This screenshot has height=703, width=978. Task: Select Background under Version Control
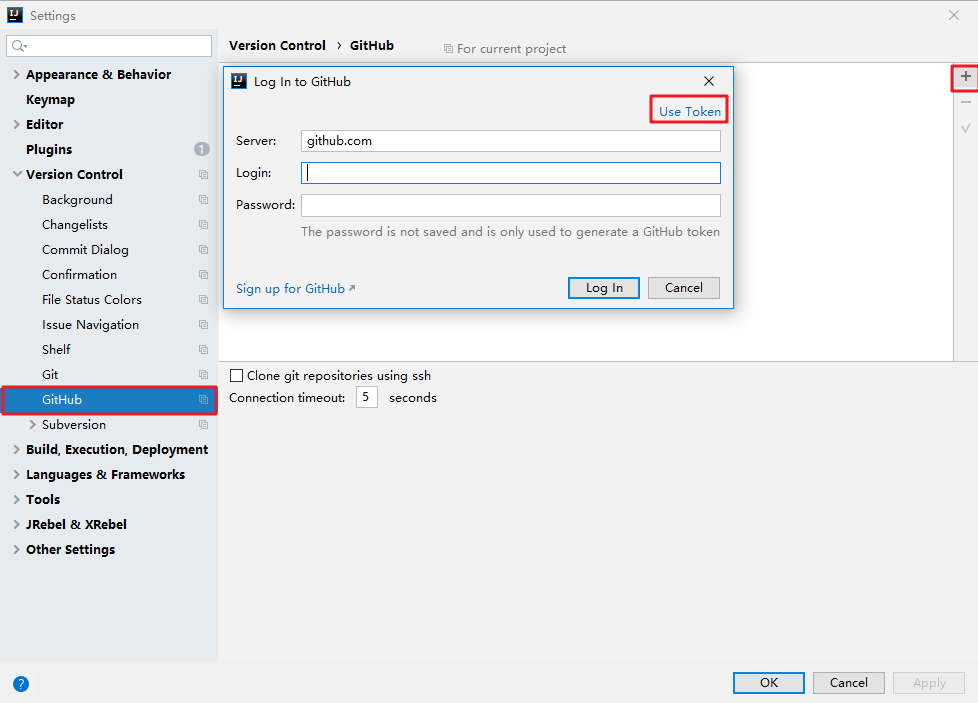point(77,200)
